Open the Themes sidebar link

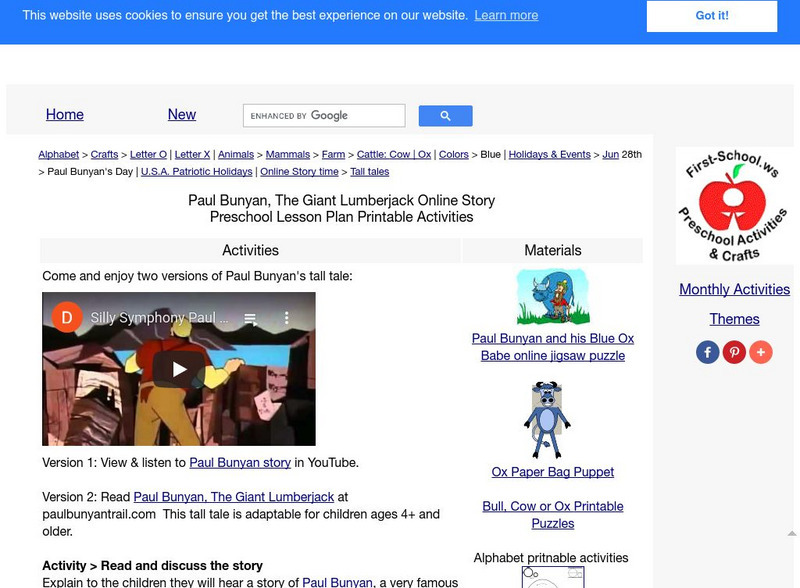[734, 319]
